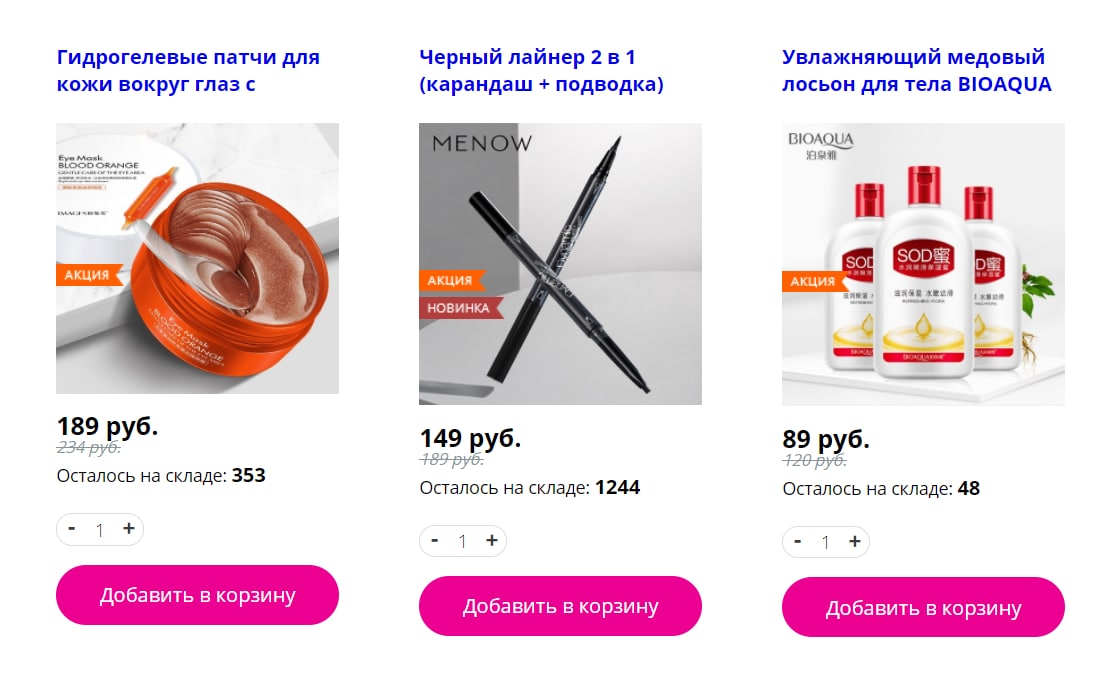Screen dimensions: 1106x681
Task: Add black liner 2 in 1 to cart
Action: pyautogui.click(x=560, y=606)
